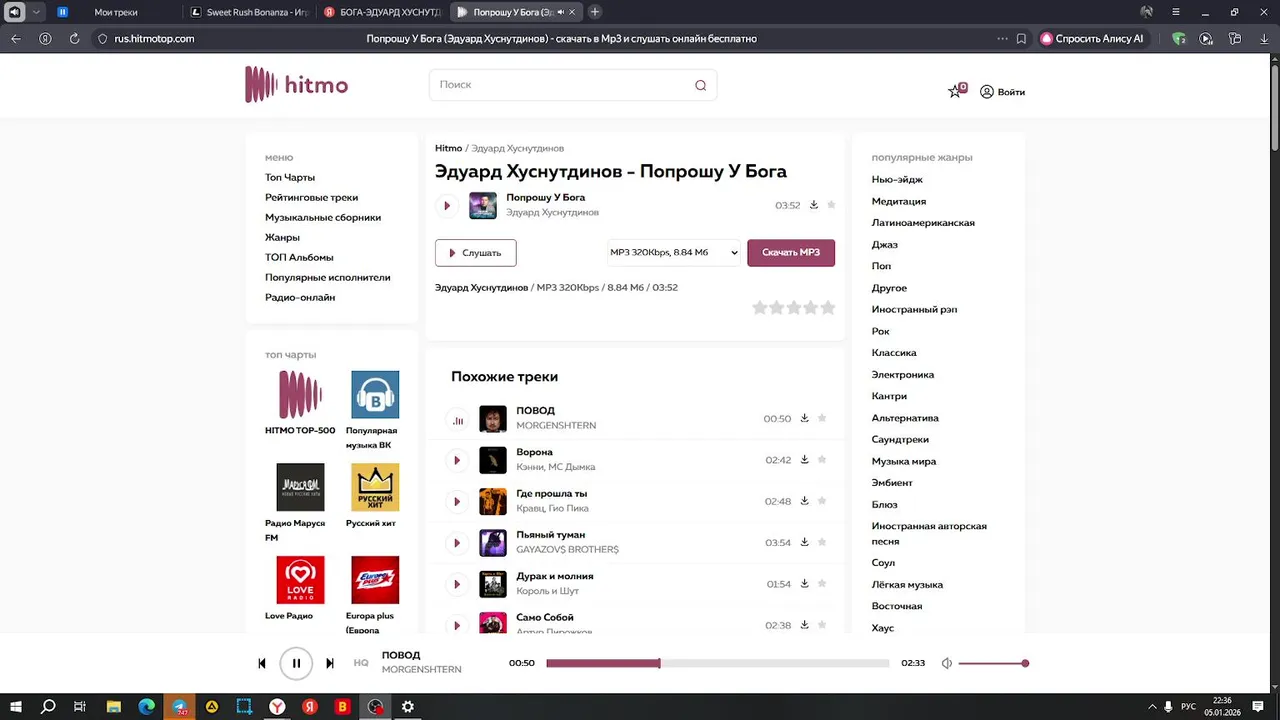Favorite Где прошла ты star
The height and width of the screenshot is (720, 1280).
pyautogui.click(x=822, y=501)
